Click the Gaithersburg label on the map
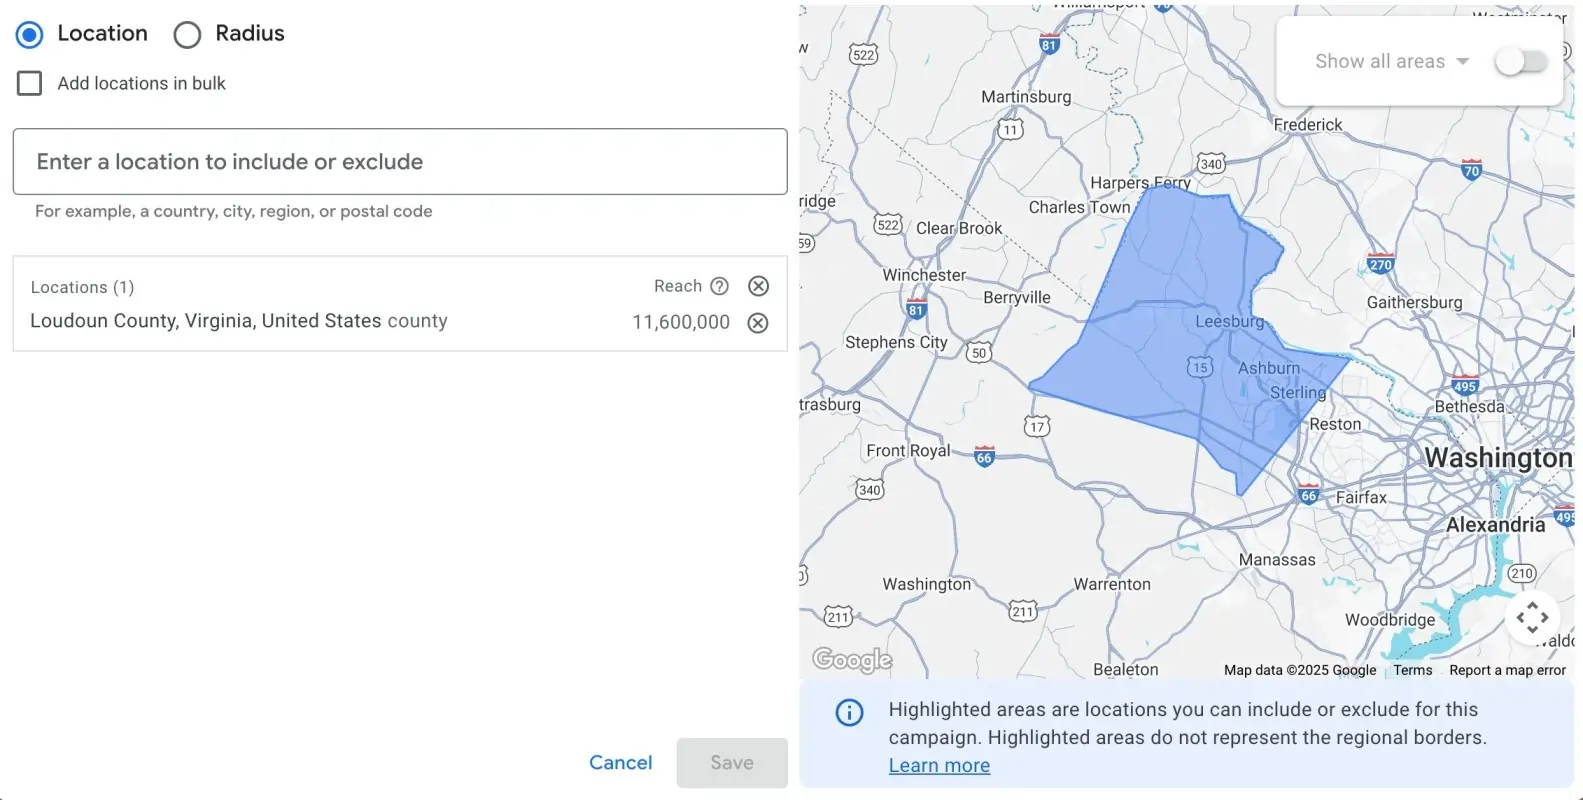This screenshot has height=800, width=1583. (1414, 302)
